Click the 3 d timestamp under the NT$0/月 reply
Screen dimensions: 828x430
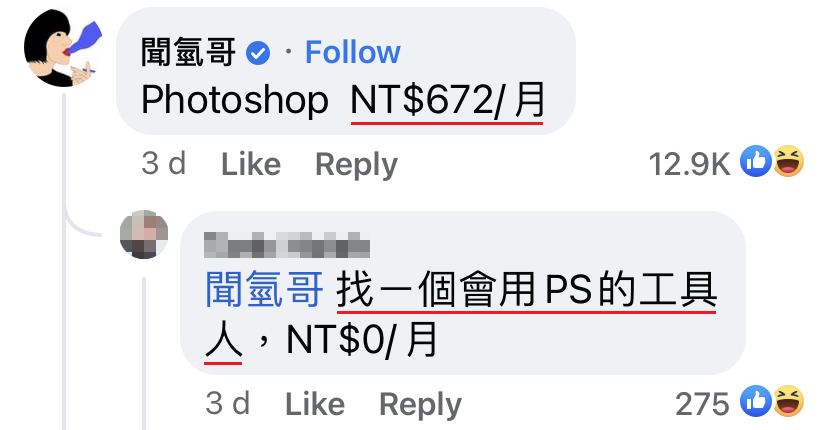coord(228,404)
